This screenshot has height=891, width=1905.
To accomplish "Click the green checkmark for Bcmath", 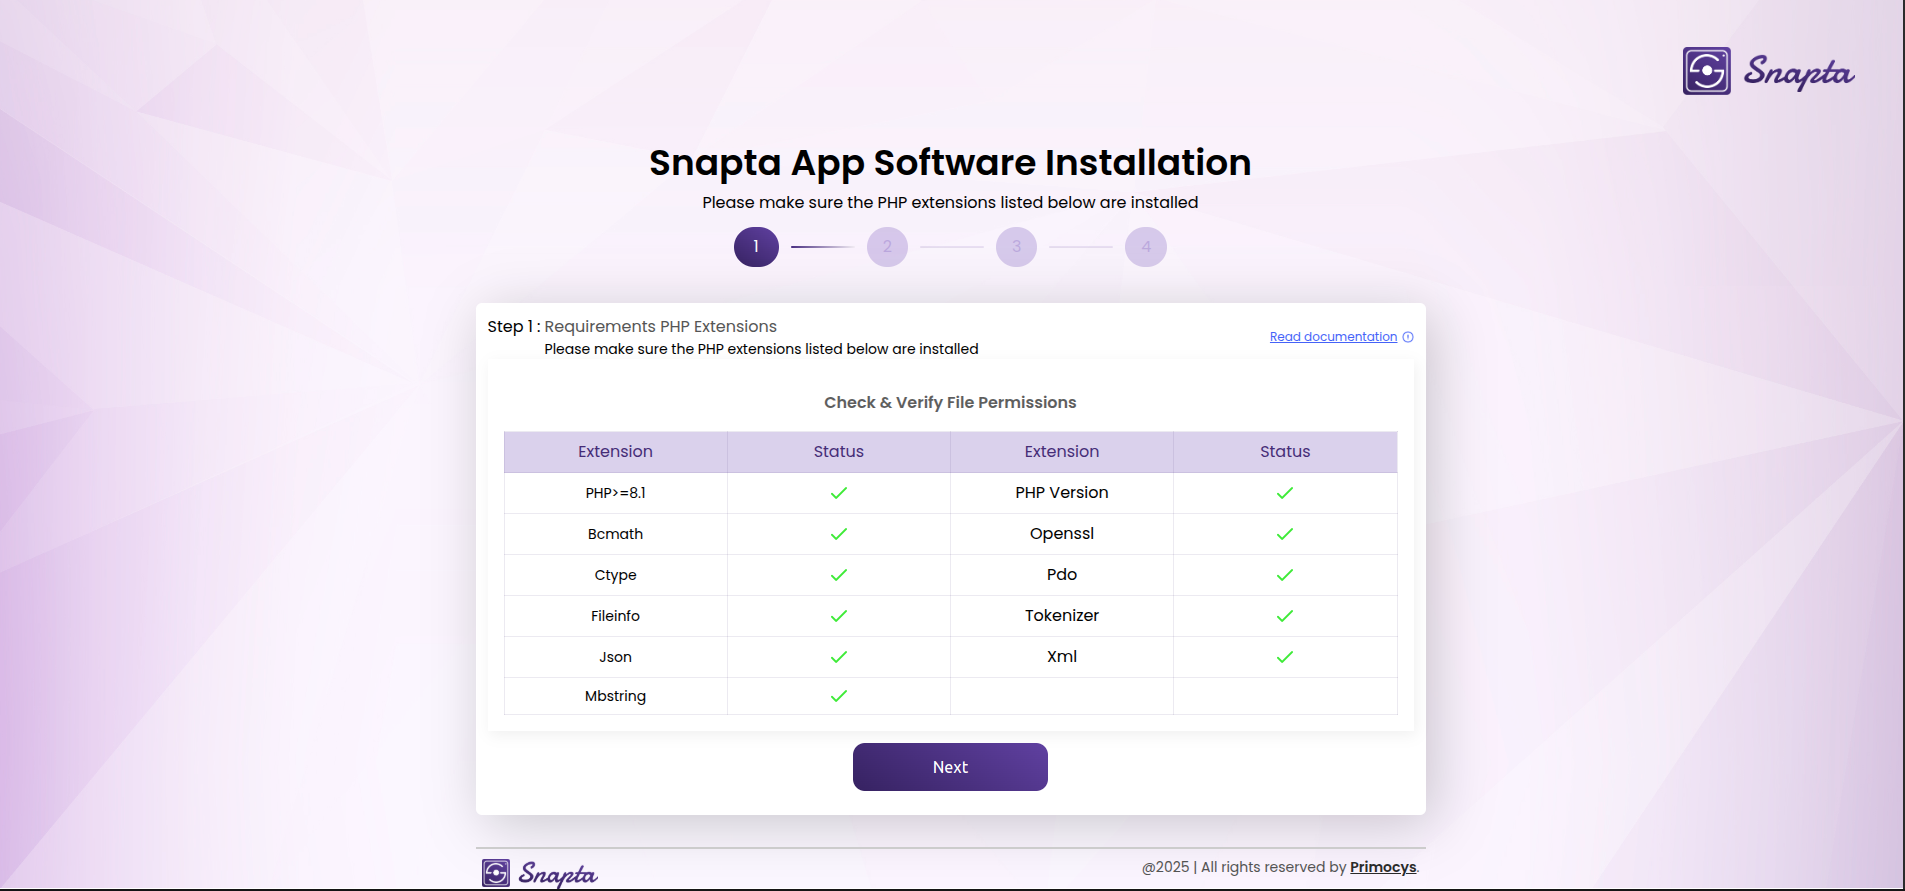I will (x=839, y=534).
